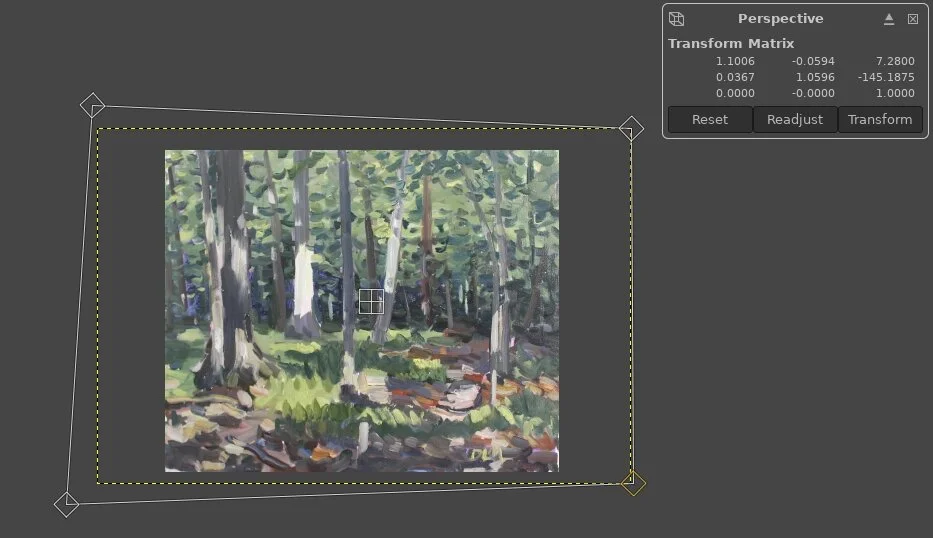Screen dimensions: 933x538
Task: Select the top-left perspective handle
Action: (92, 105)
